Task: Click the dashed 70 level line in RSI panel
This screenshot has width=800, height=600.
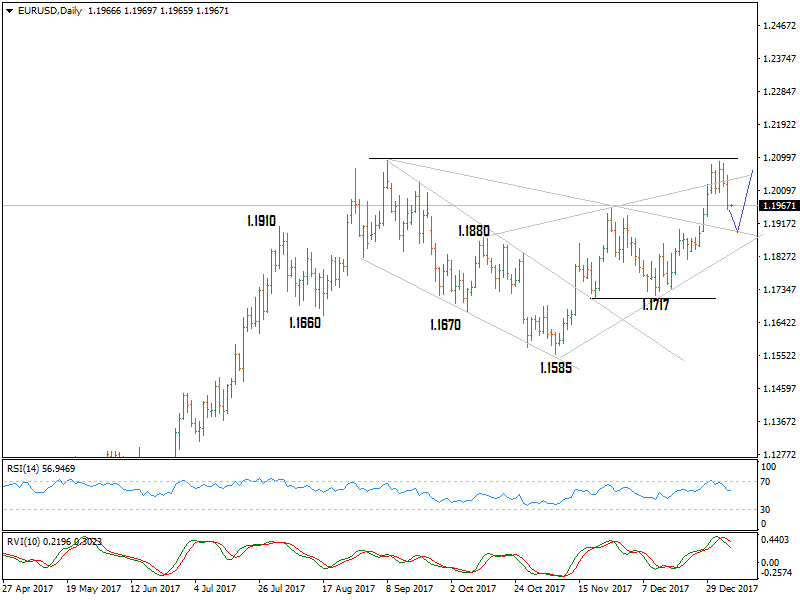Action: [x=400, y=481]
